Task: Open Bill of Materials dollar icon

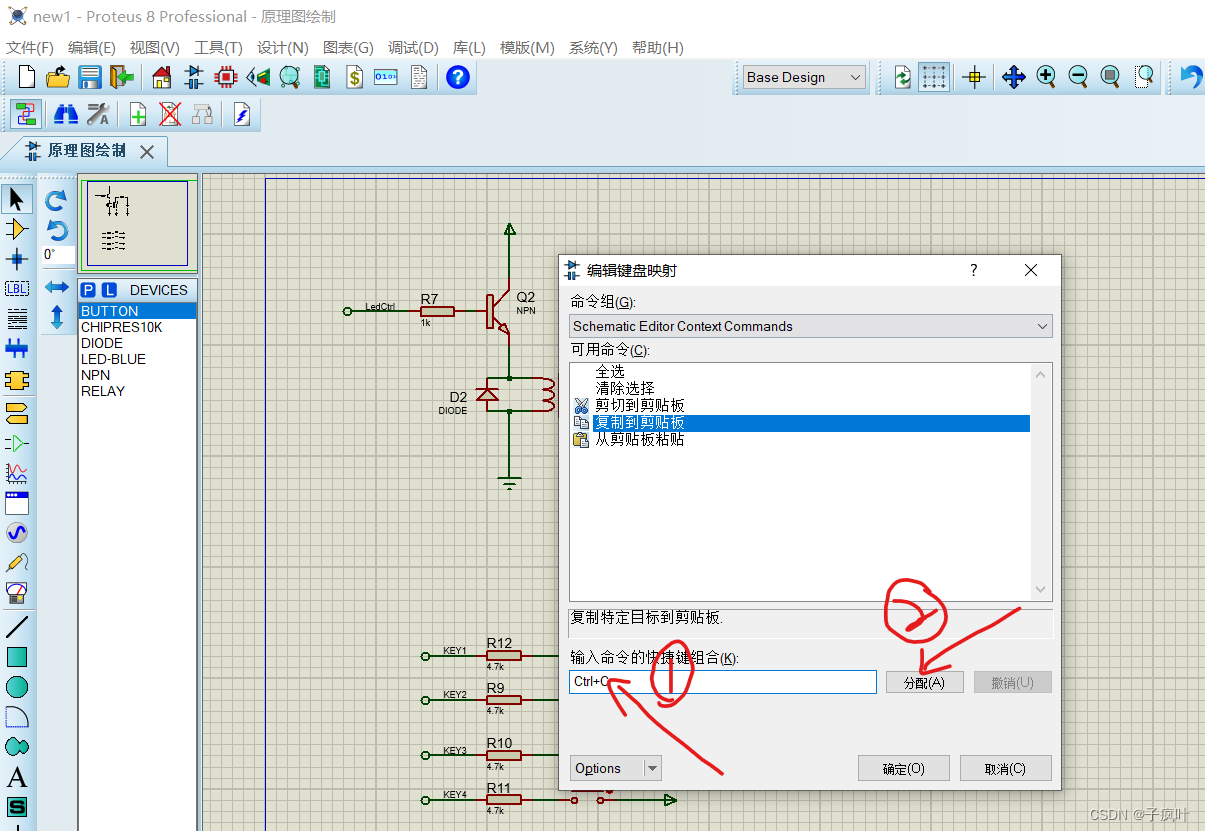Action: (354, 77)
